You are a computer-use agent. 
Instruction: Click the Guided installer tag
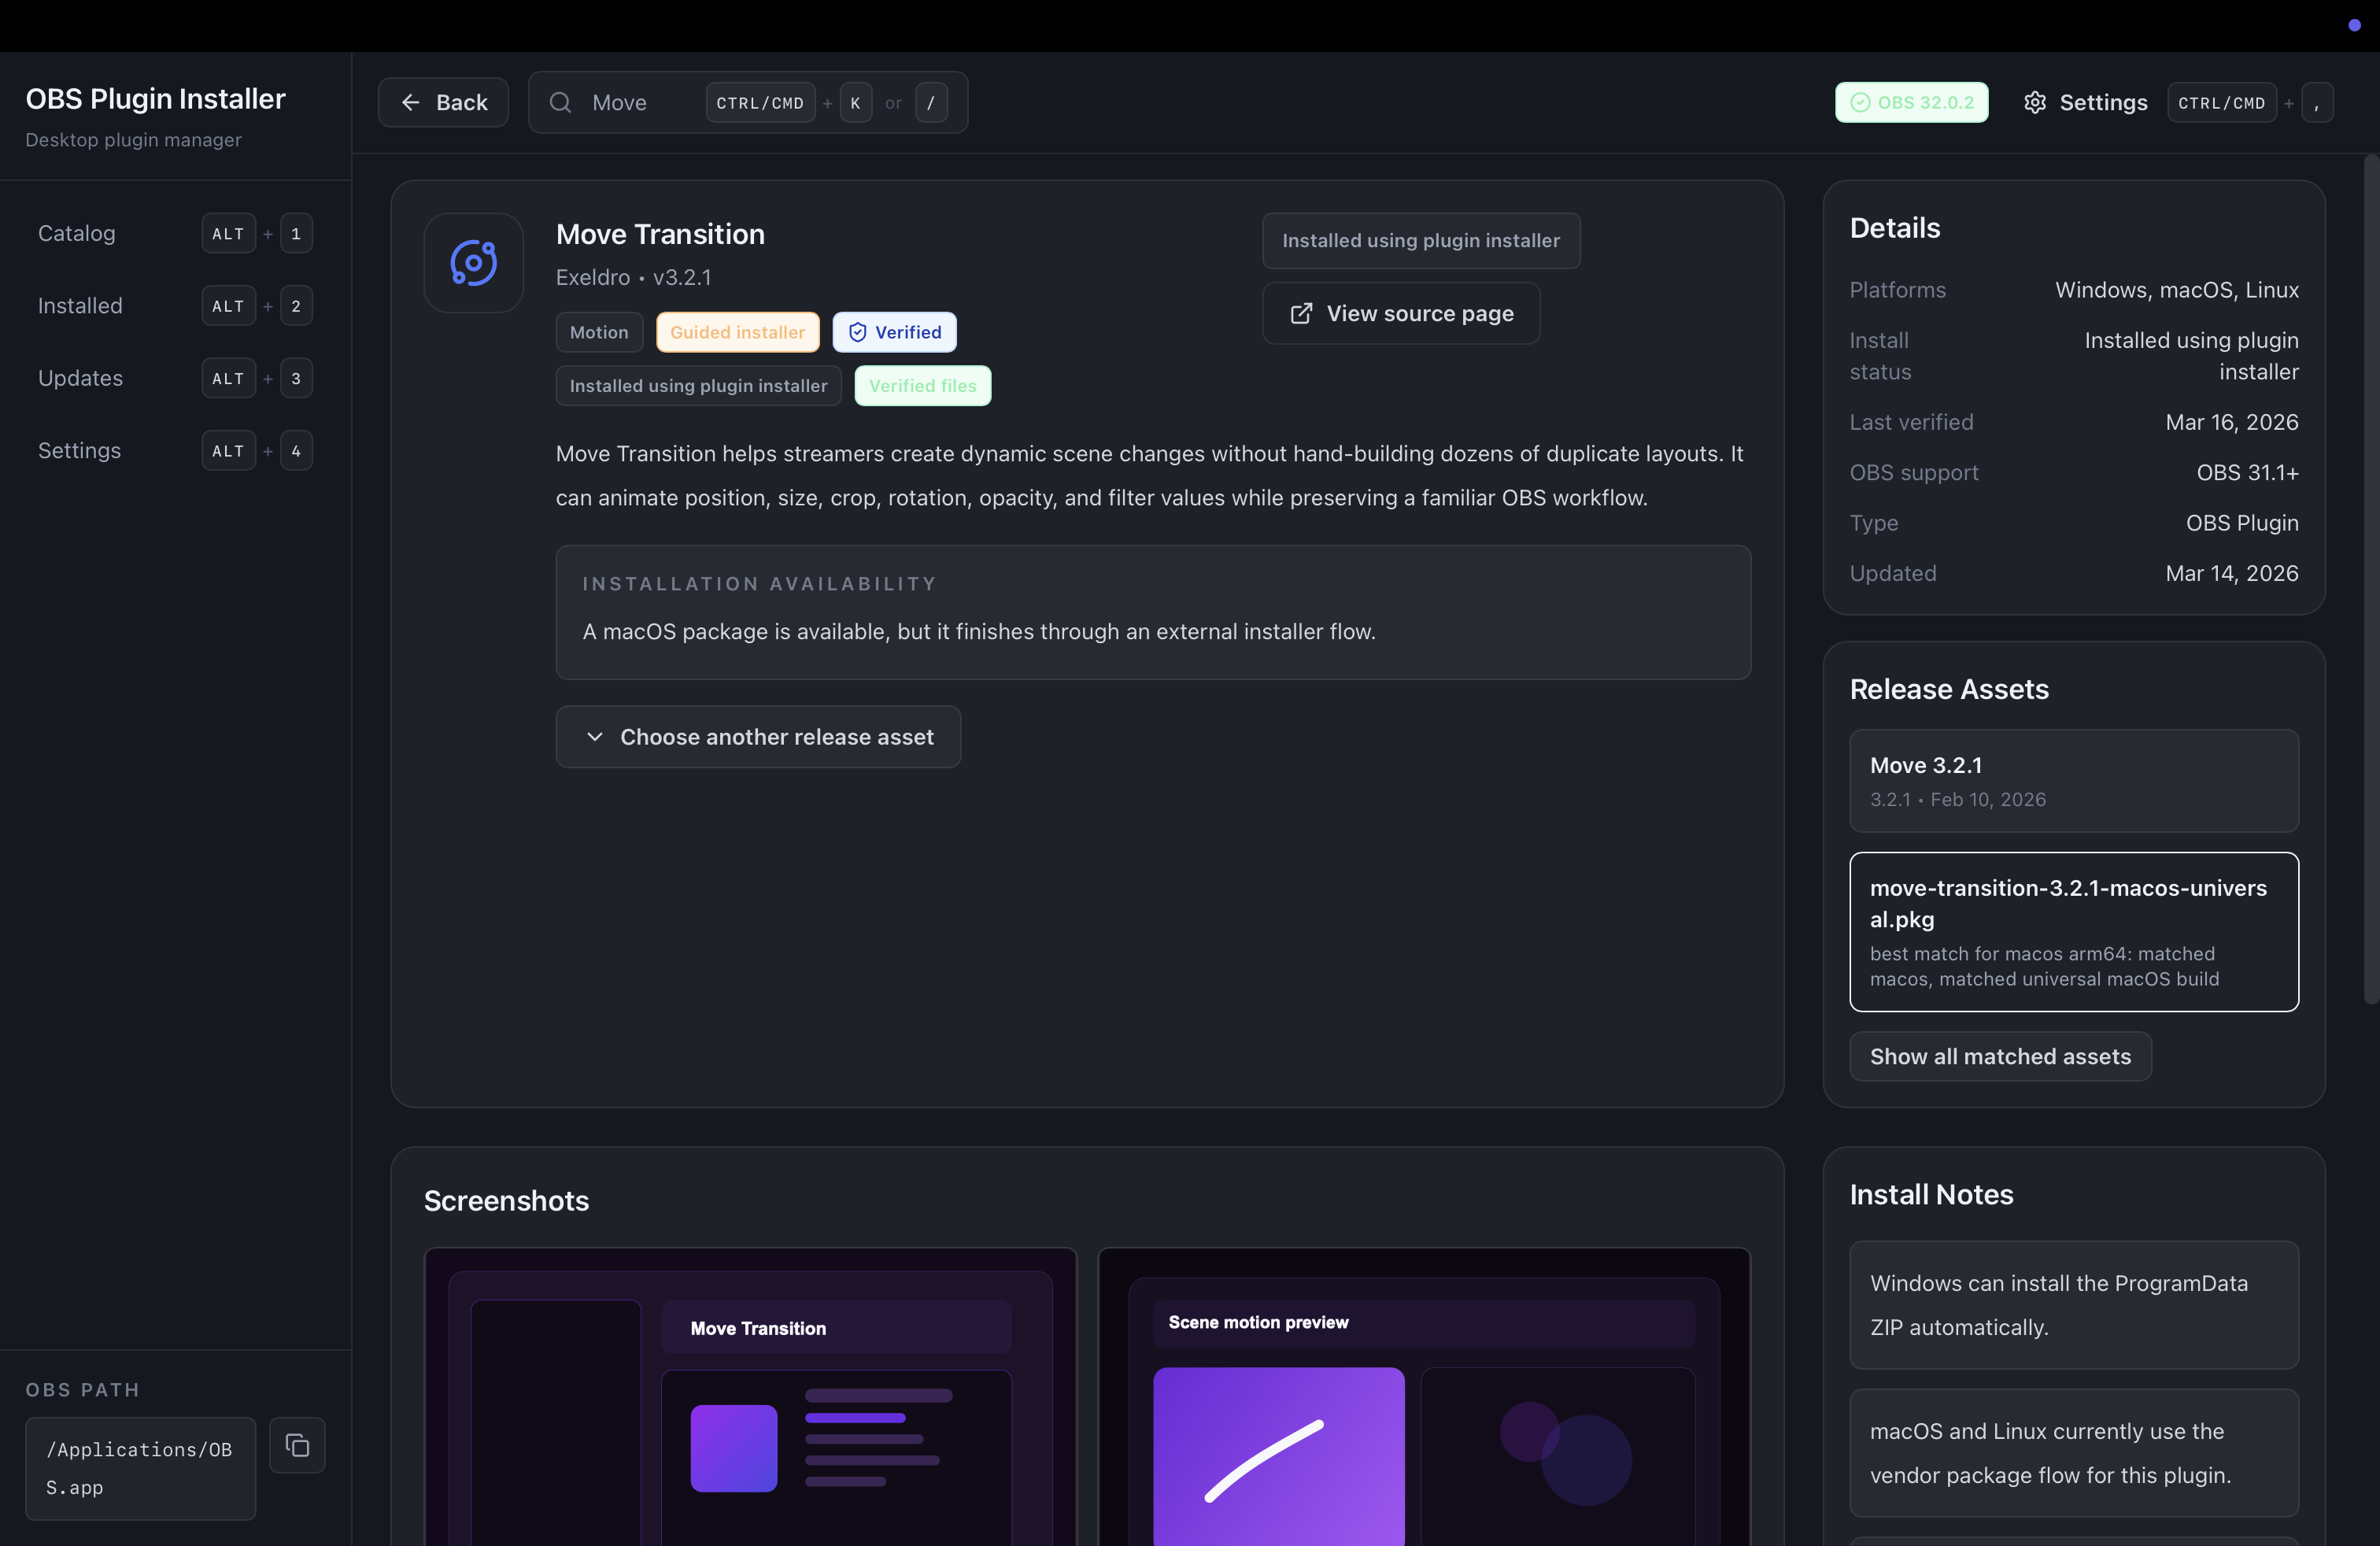[x=737, y=331]
